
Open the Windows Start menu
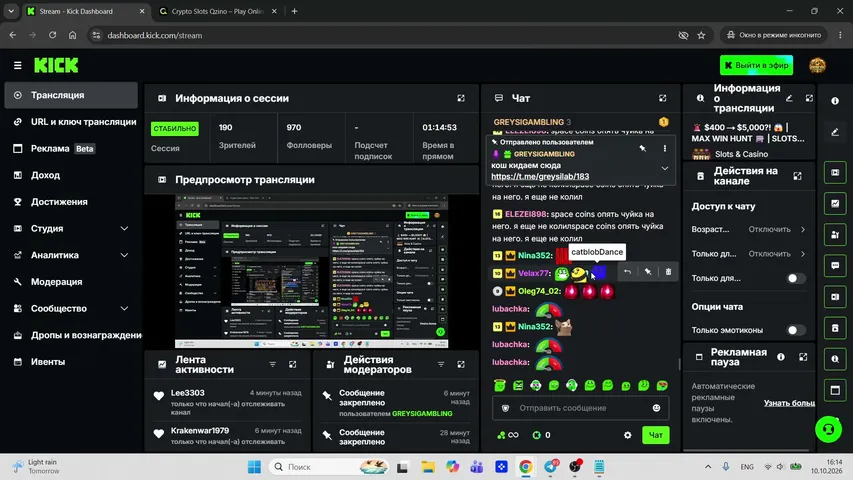254,466
